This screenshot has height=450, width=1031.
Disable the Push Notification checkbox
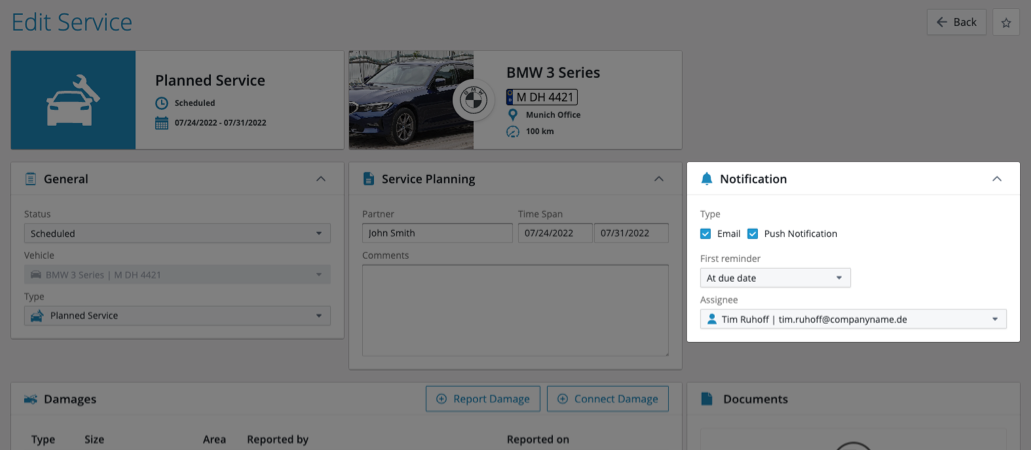(x=753, y=234)
